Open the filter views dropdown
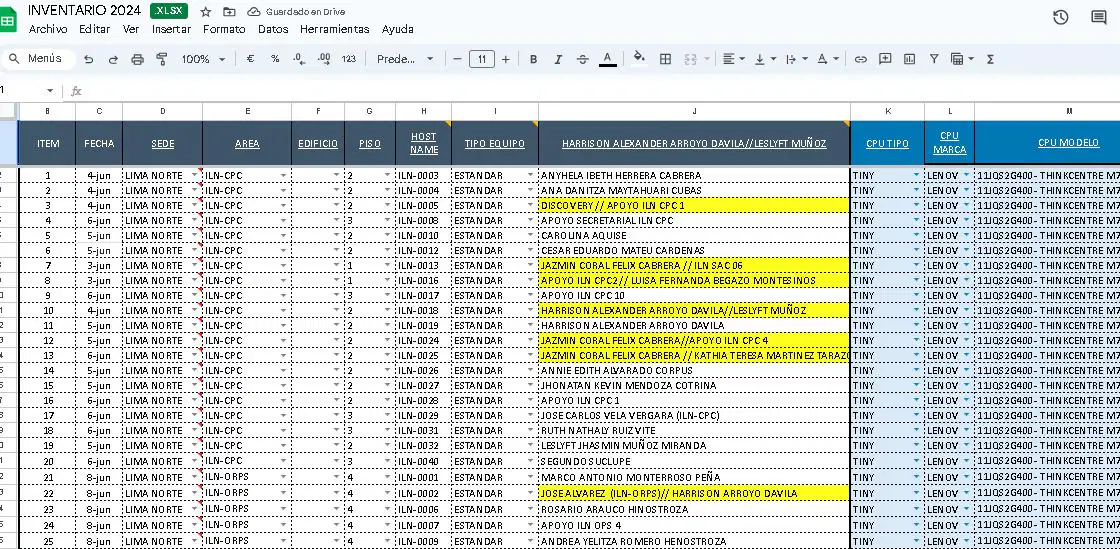The width and height of the screenshot is (1120, 549). click(962, 59)
